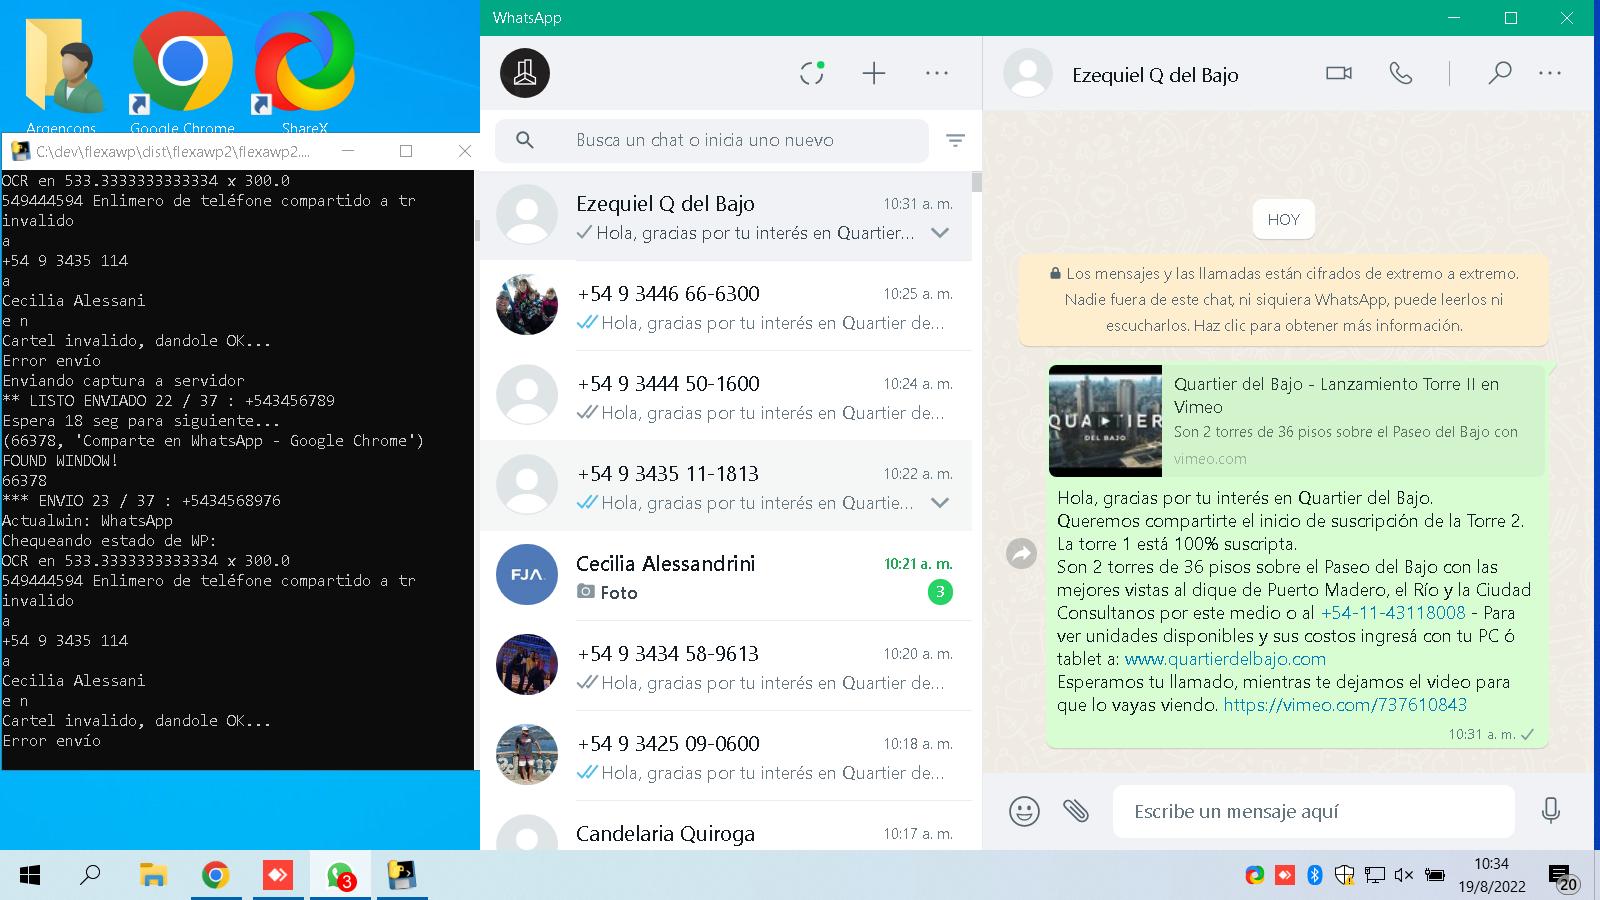
Task: Open the notification center with 20 badge
Action: tap(1564, 878)
